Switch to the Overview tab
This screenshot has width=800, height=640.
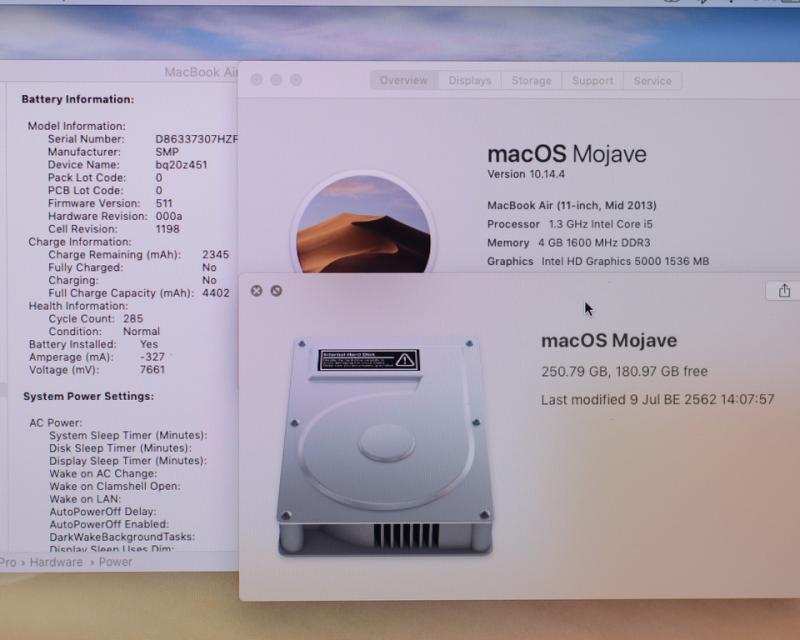[404, 81]
